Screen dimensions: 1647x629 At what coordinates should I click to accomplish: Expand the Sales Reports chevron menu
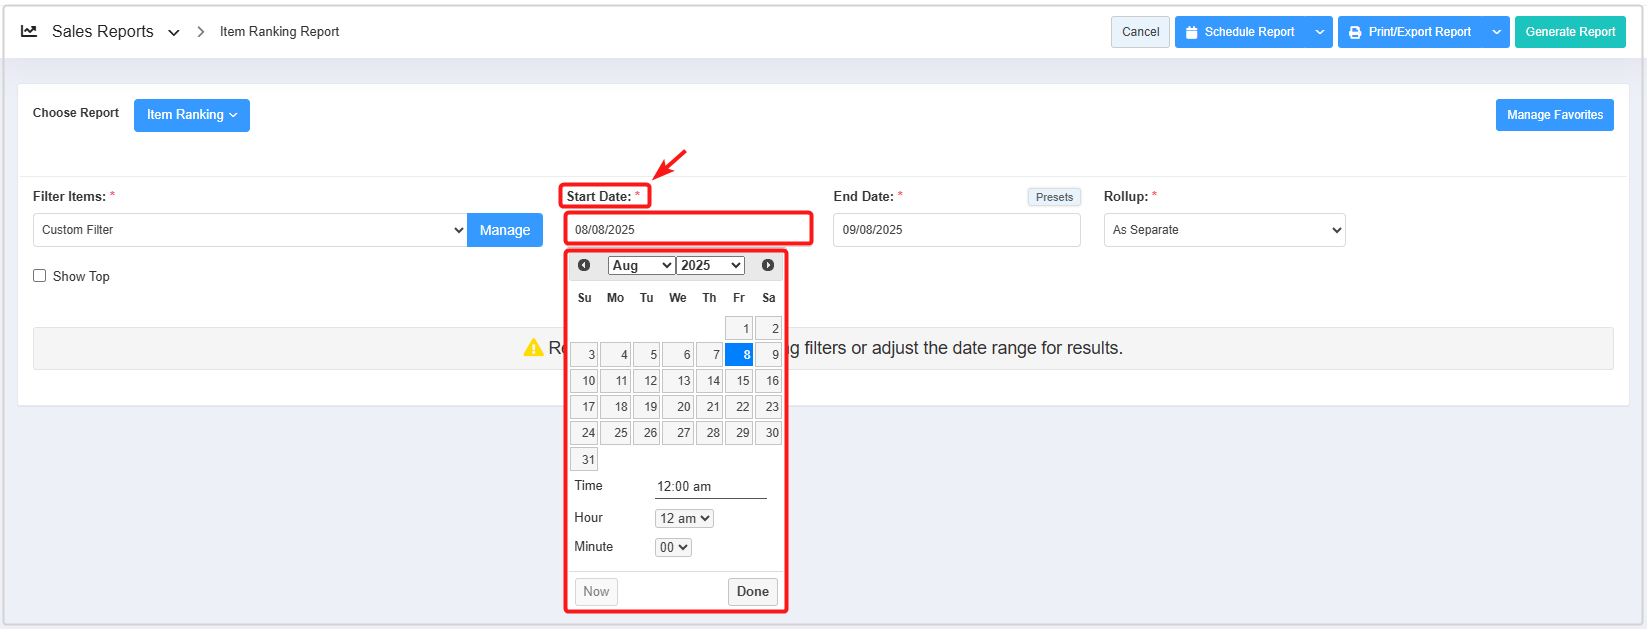click(x=174, y=32)
